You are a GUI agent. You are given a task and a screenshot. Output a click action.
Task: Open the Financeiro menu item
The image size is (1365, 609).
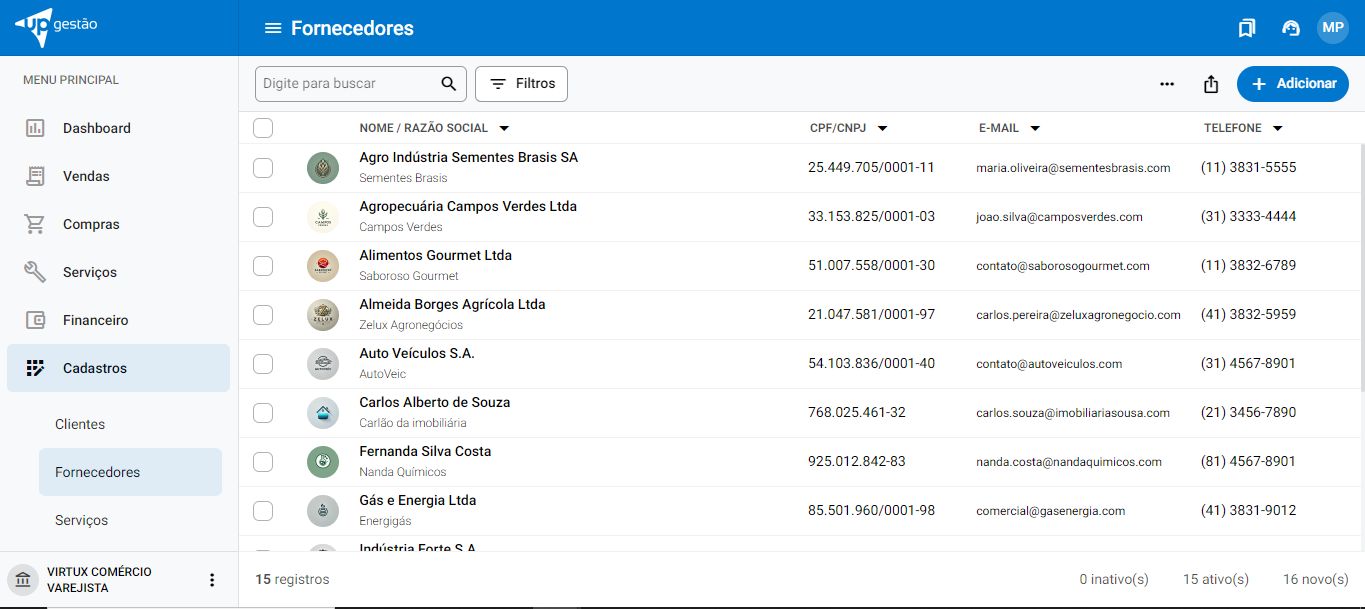pyautogui.click(x=95, y=320)
